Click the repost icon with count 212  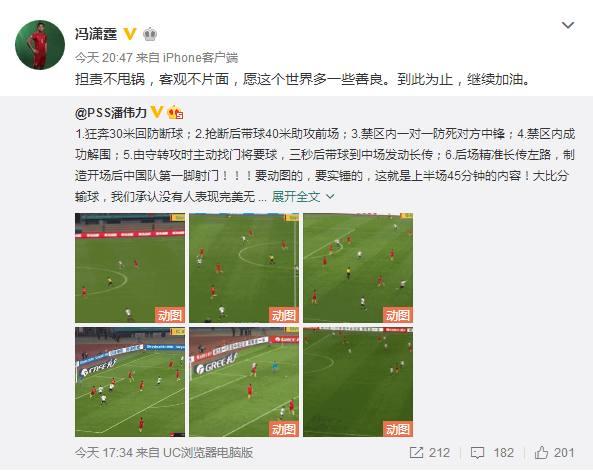[416, 452]
